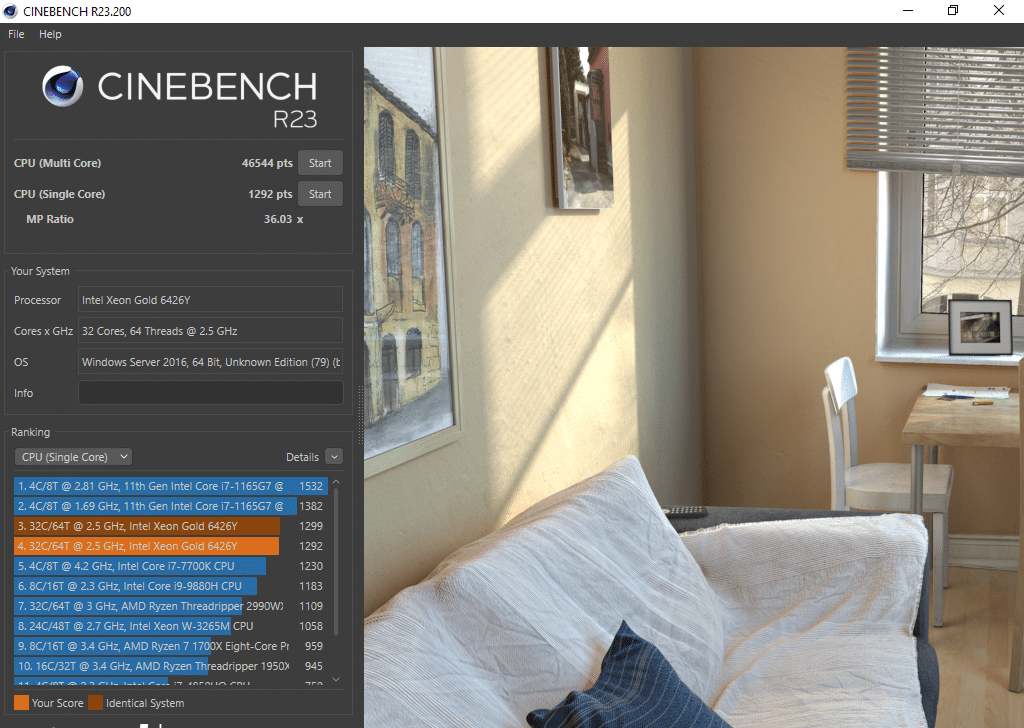Select ranking row 7 Threadripper 2990WX
1024x728 pixels.
click(x=169, y=606)
